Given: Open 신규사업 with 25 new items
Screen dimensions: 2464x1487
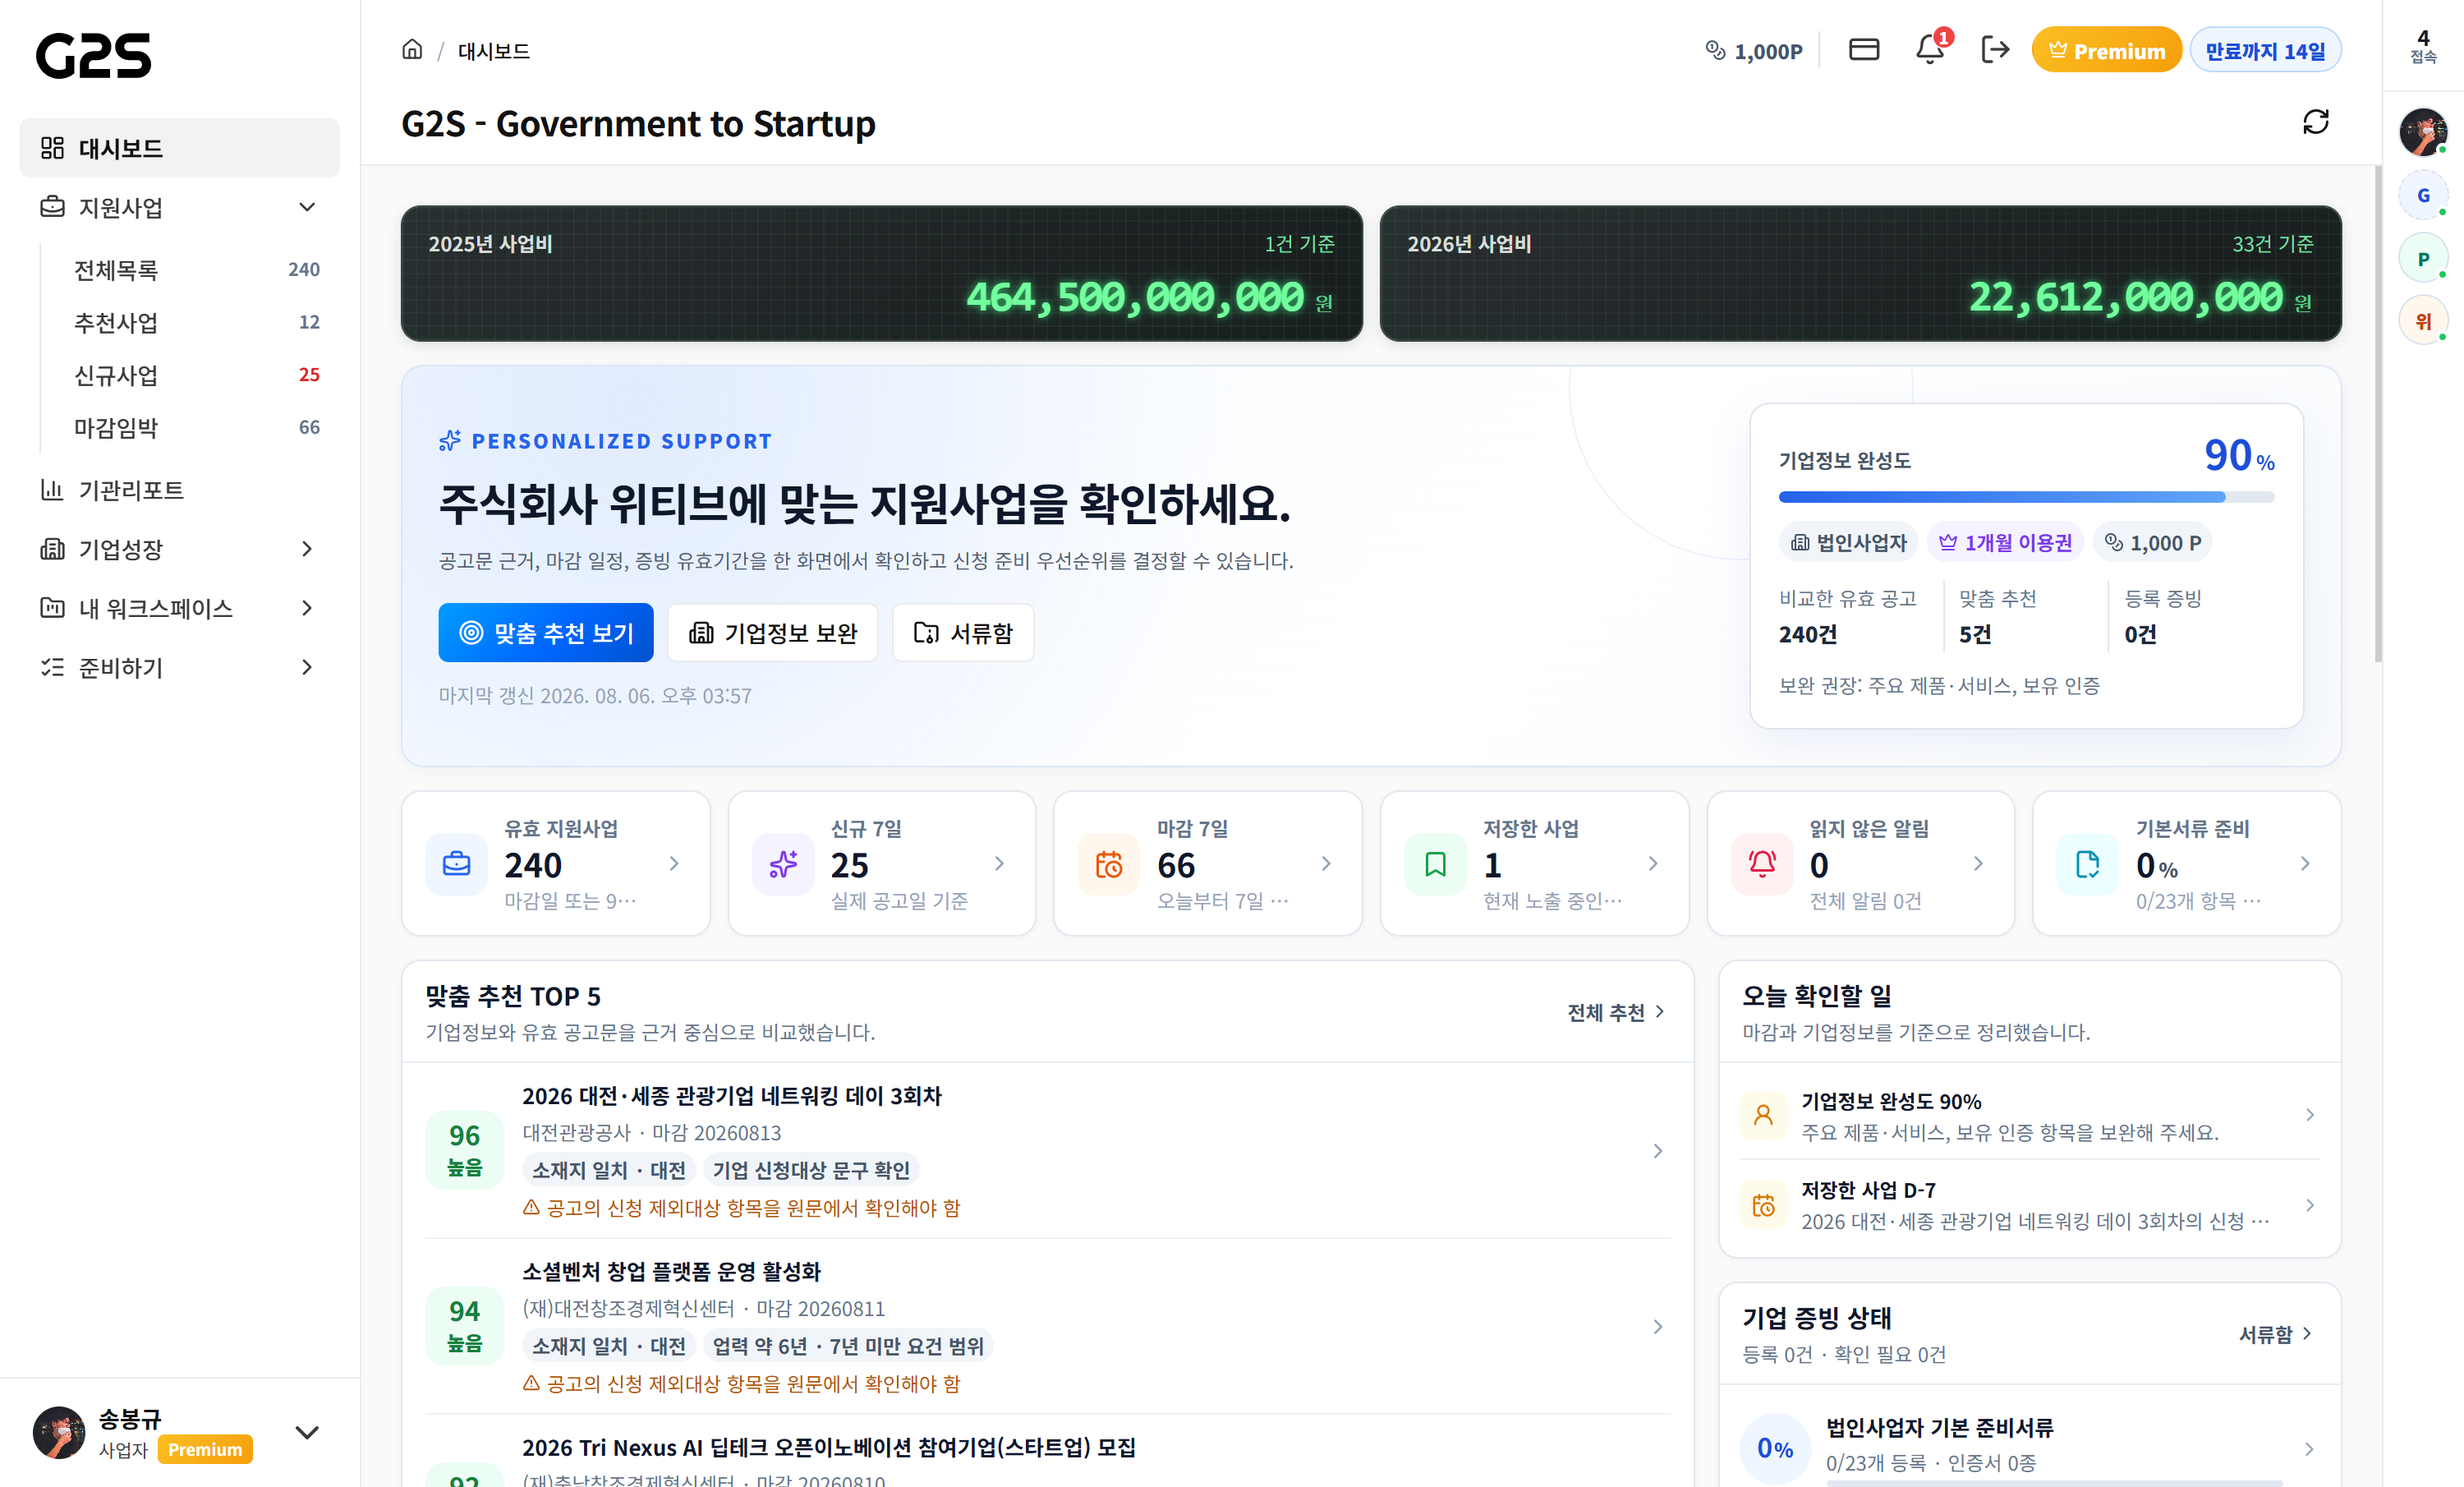Looking at the screenshot, I should pyautogui.click(x=196, y=375).
